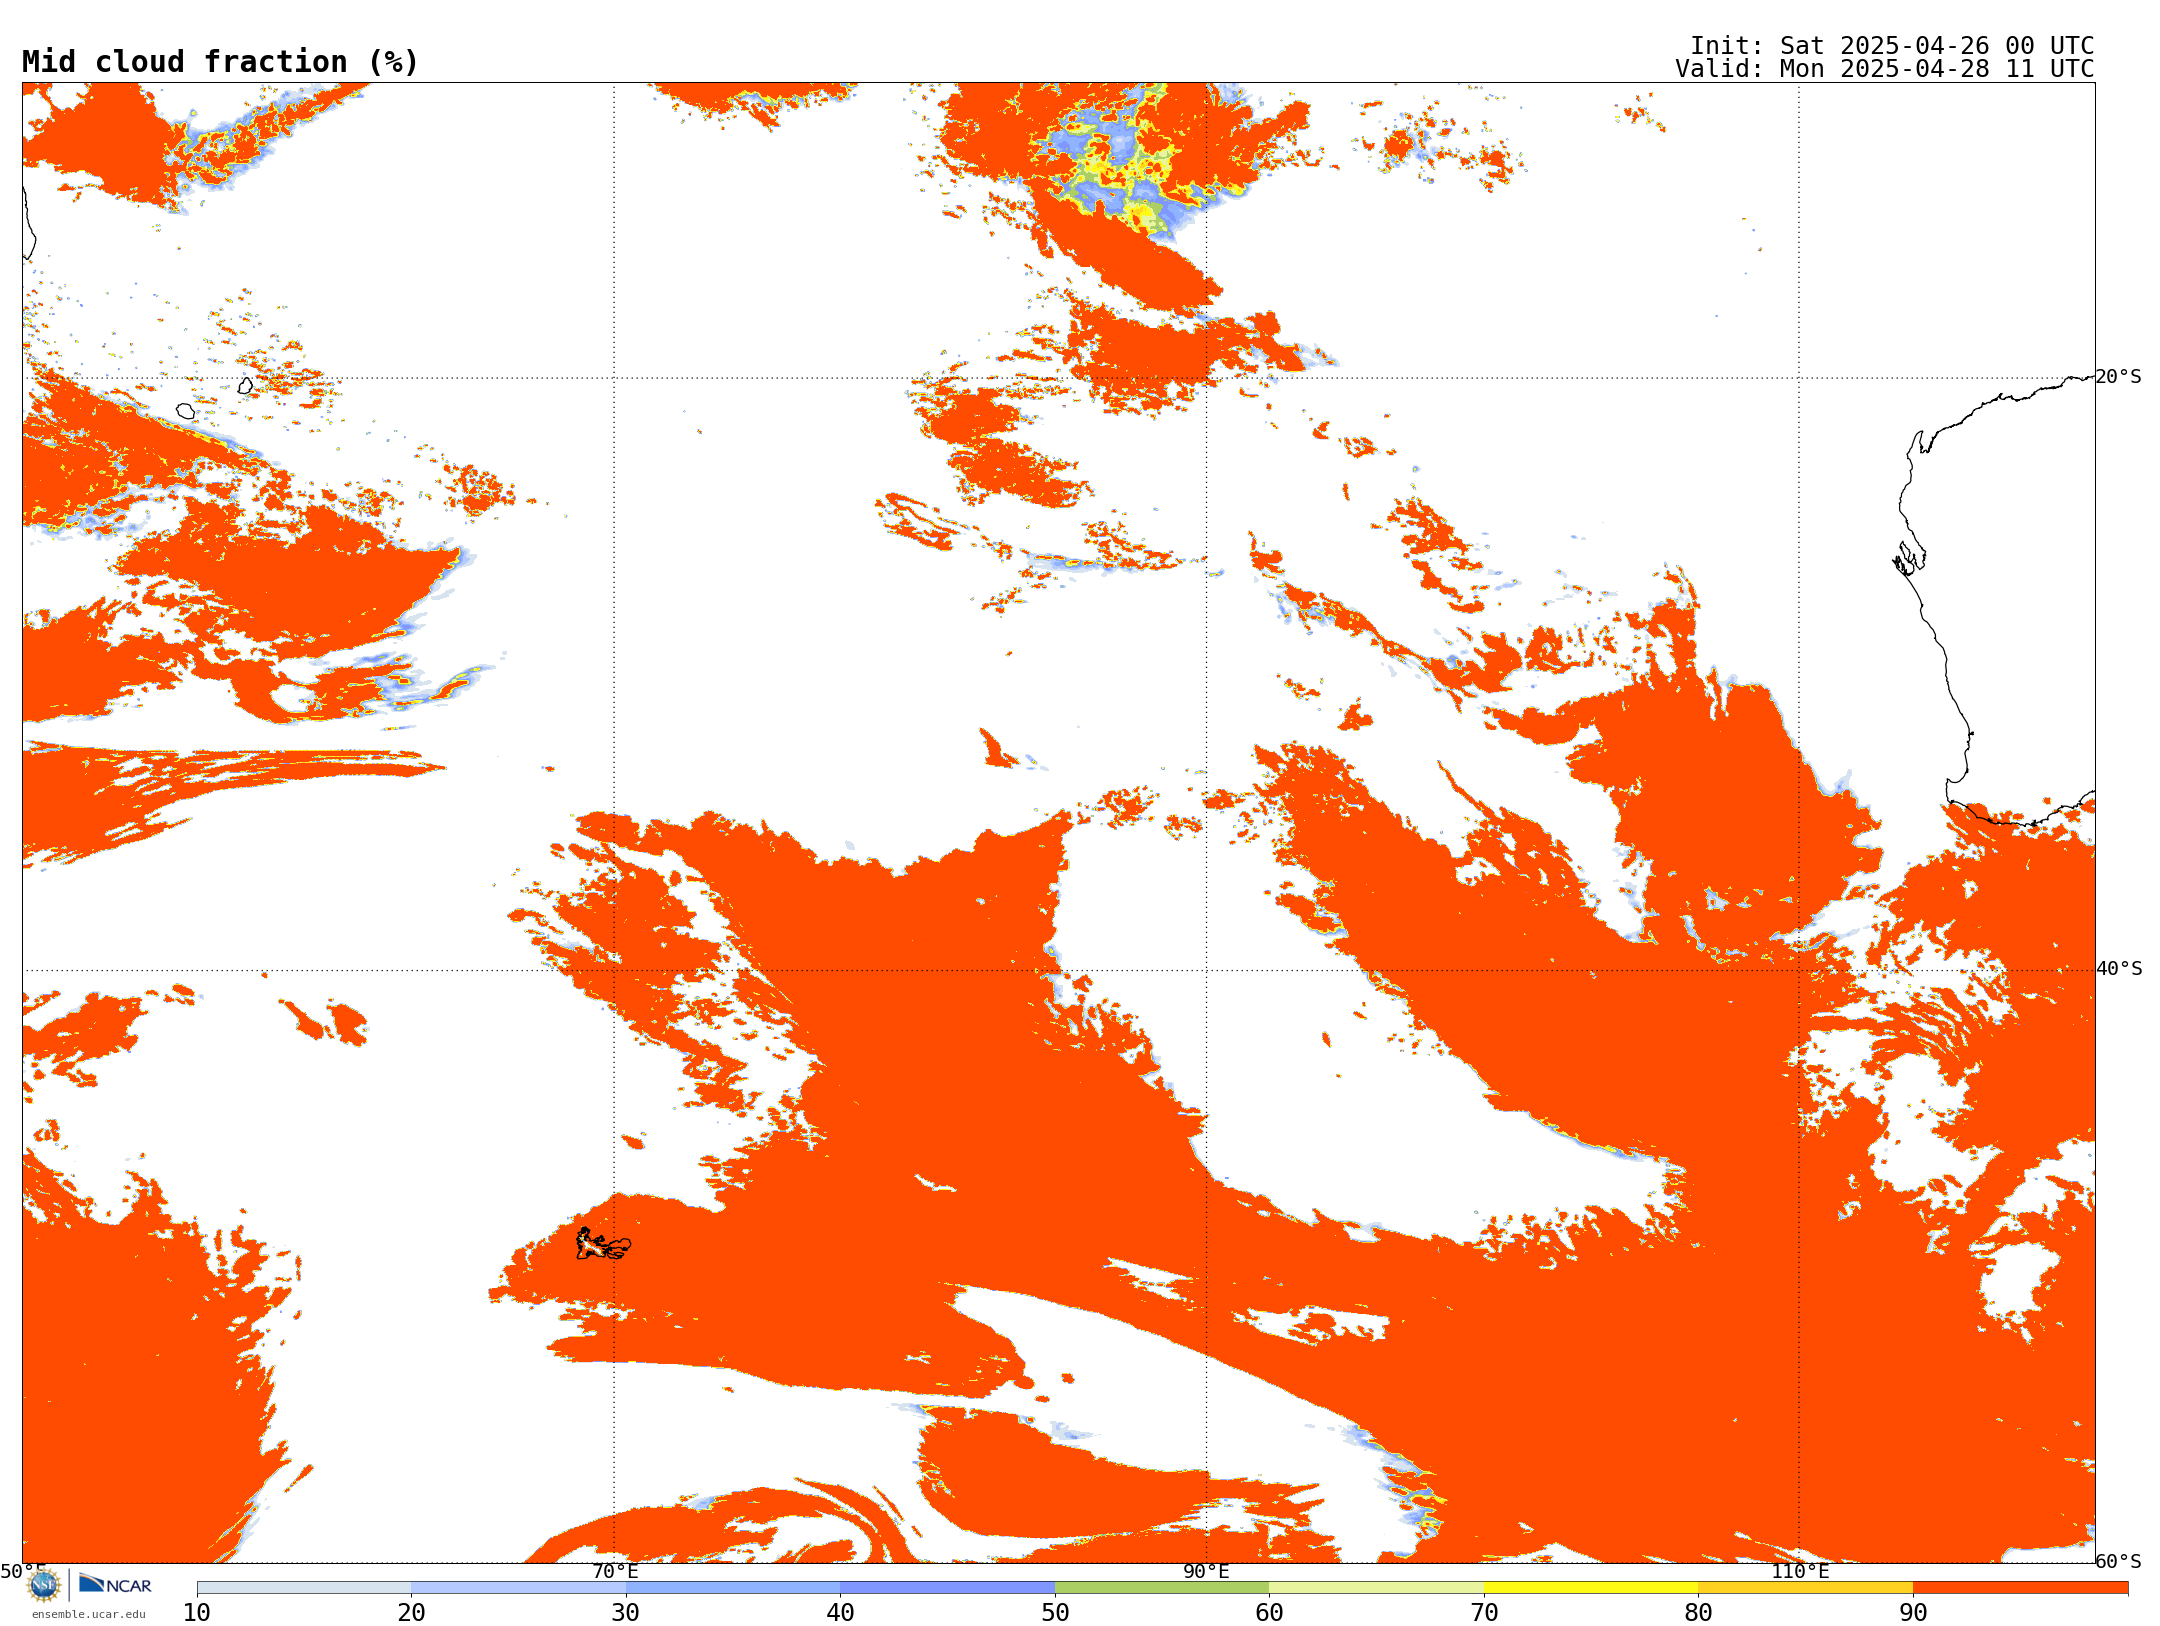Click the 90+ orange-red colorbar segment
This screenshot has height=1626, width=2160.
pyautogui.click(x=2021, y=1588)
